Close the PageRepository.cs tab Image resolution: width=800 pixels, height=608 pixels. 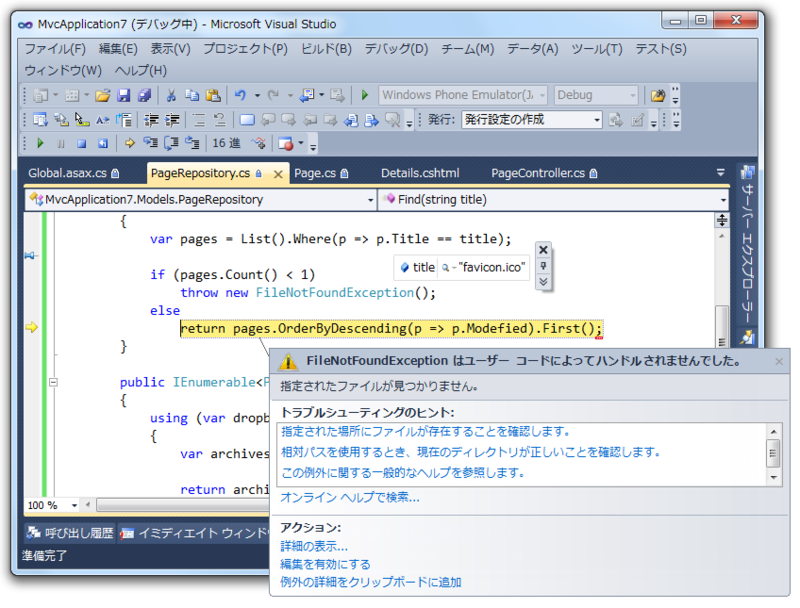tap(278, 174)
